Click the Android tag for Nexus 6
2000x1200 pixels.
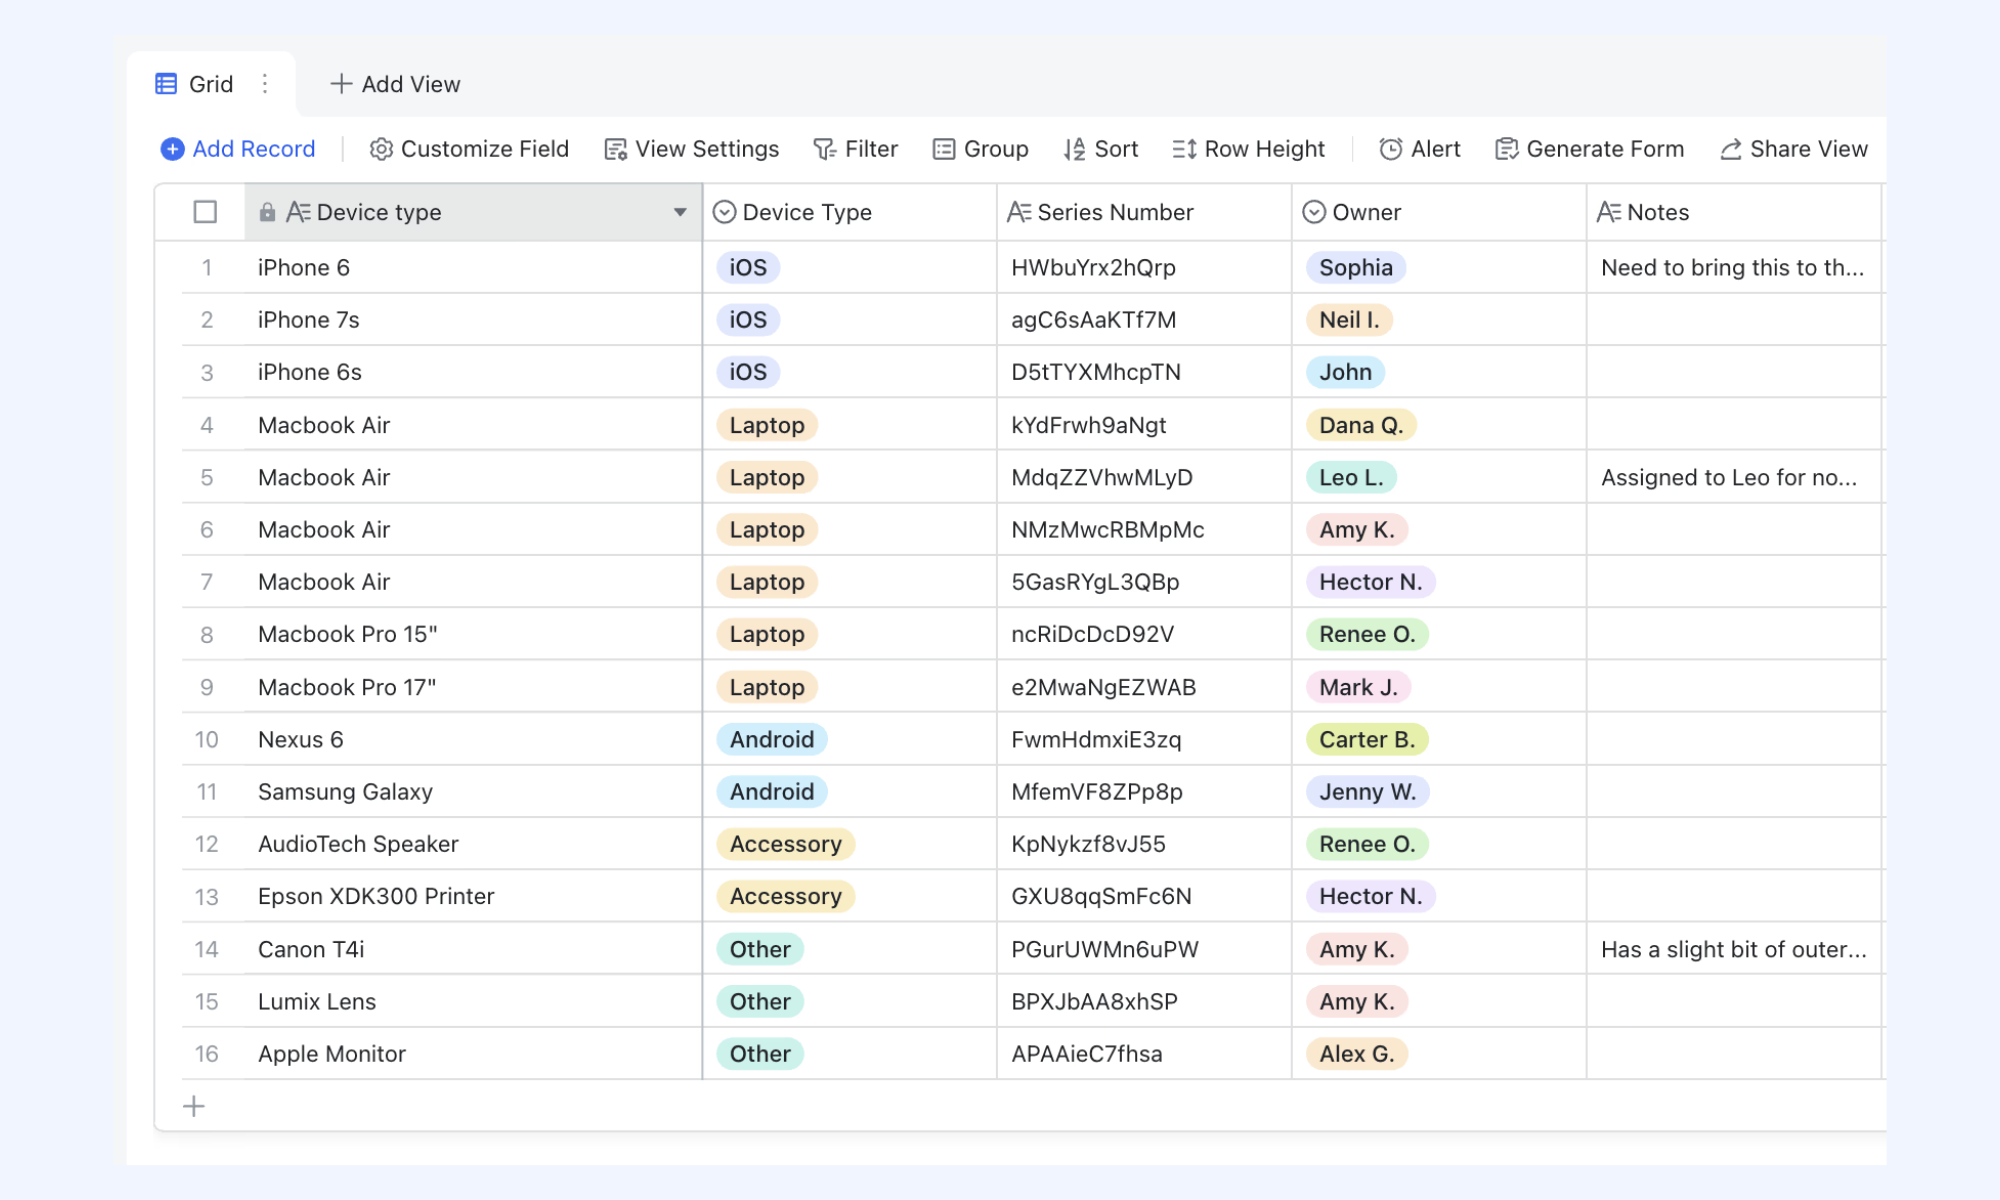pyautogui.click(x=772, y=739)
